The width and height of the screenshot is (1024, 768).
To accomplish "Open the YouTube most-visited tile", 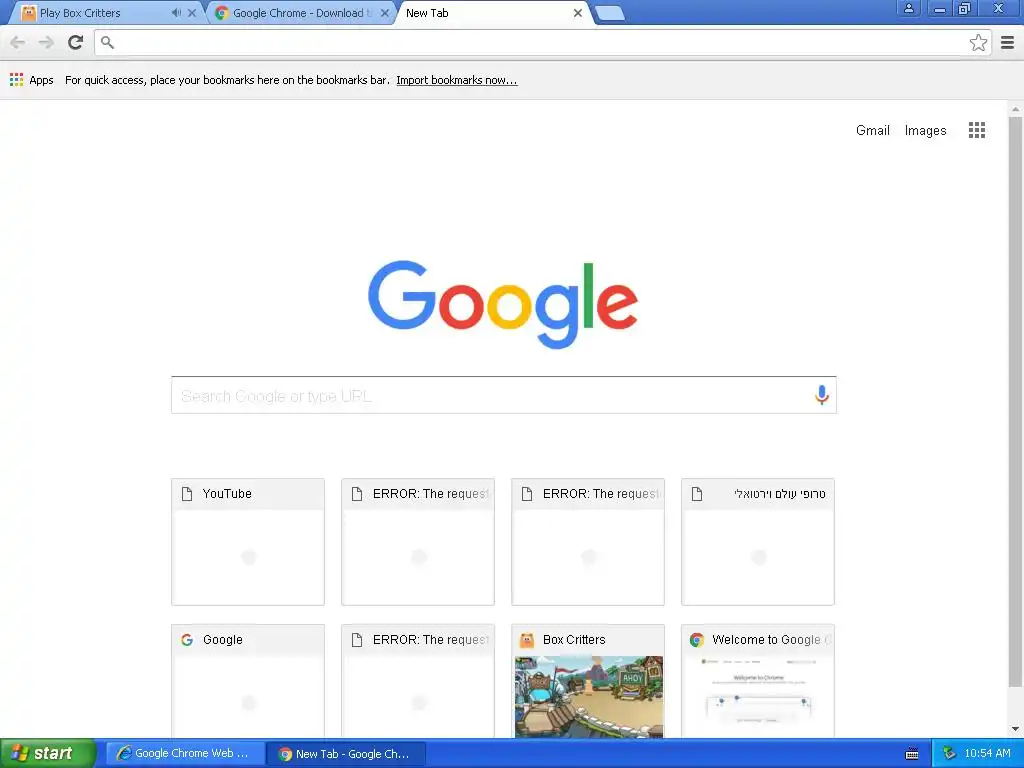I will tap(248, 541).
